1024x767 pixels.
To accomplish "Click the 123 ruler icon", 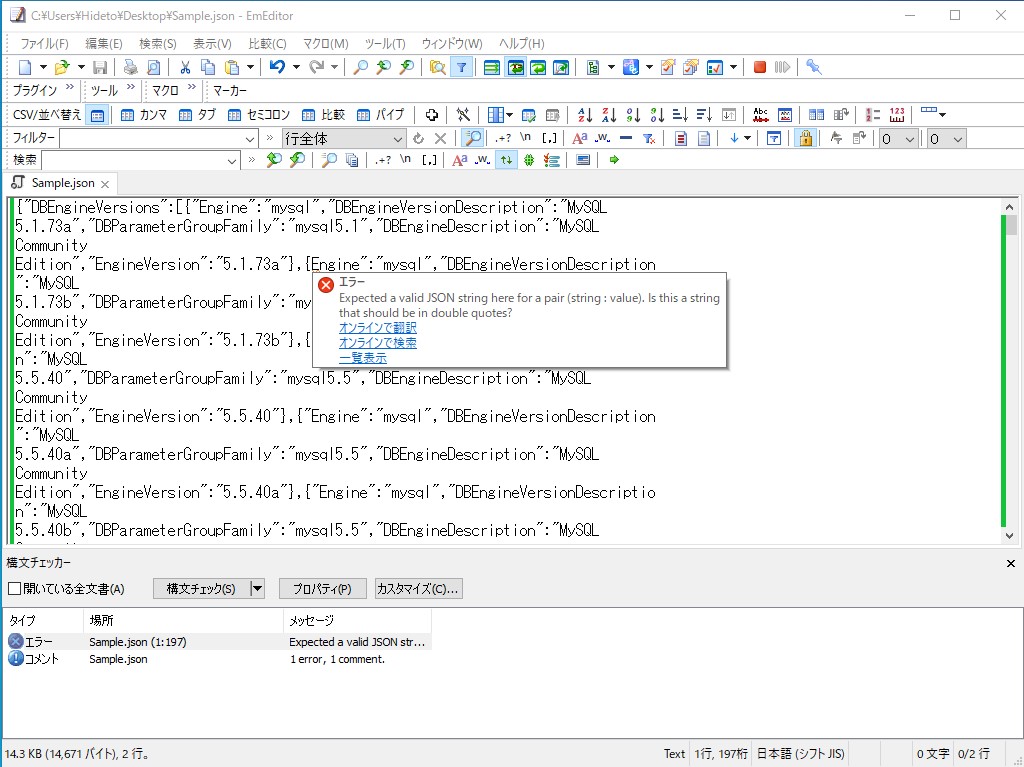I will coord(897,115).
